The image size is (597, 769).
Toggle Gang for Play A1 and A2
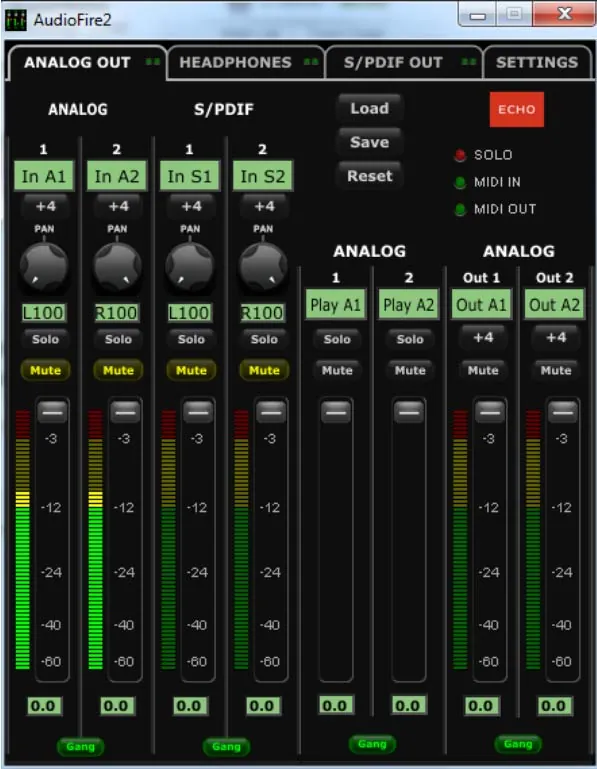tap(372, 744)
